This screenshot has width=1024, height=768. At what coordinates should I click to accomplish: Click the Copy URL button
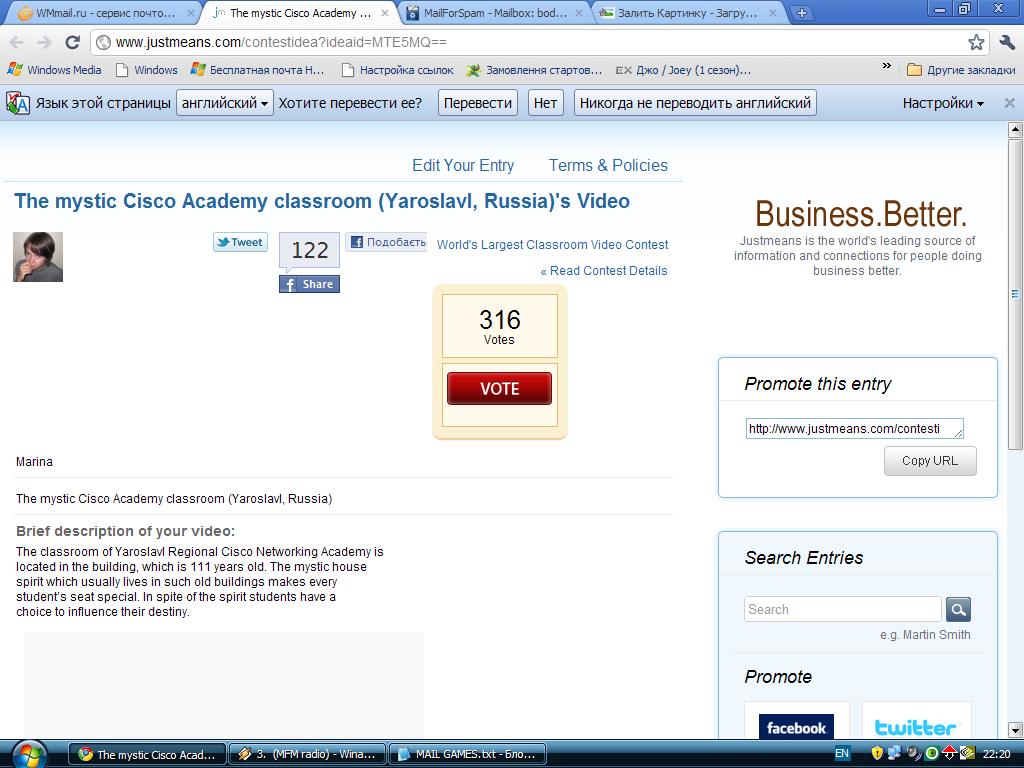point(930,461)
